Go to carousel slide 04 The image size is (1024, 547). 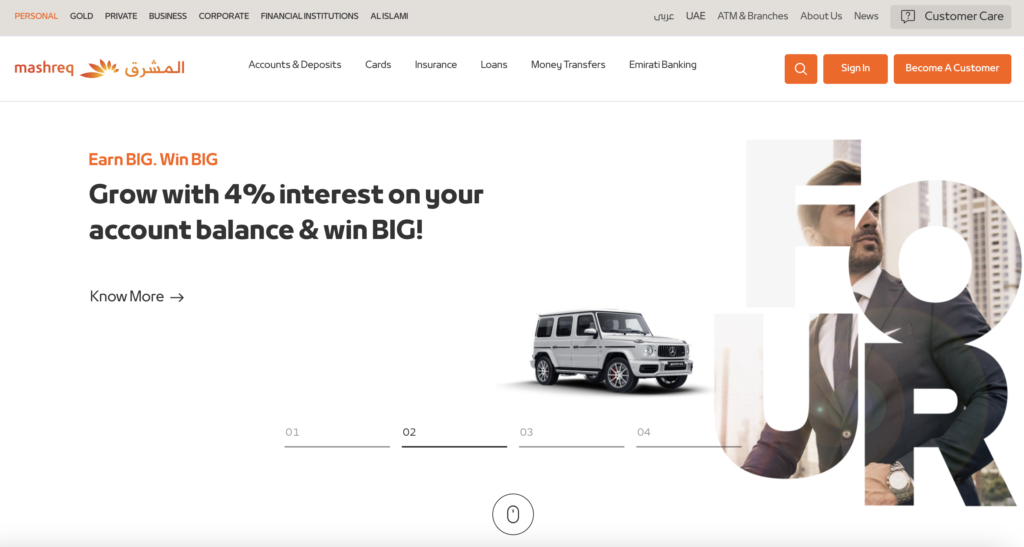[x=688, y=436]
